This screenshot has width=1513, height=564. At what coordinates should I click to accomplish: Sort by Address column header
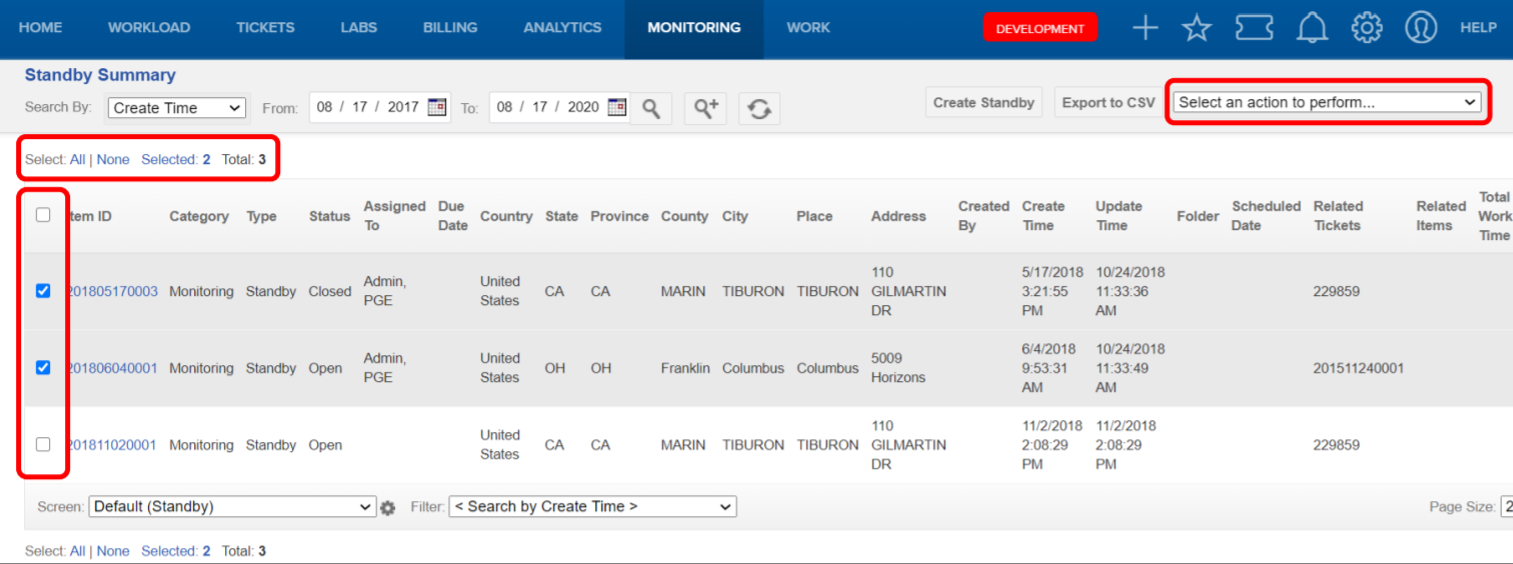[x=898, y=216]
